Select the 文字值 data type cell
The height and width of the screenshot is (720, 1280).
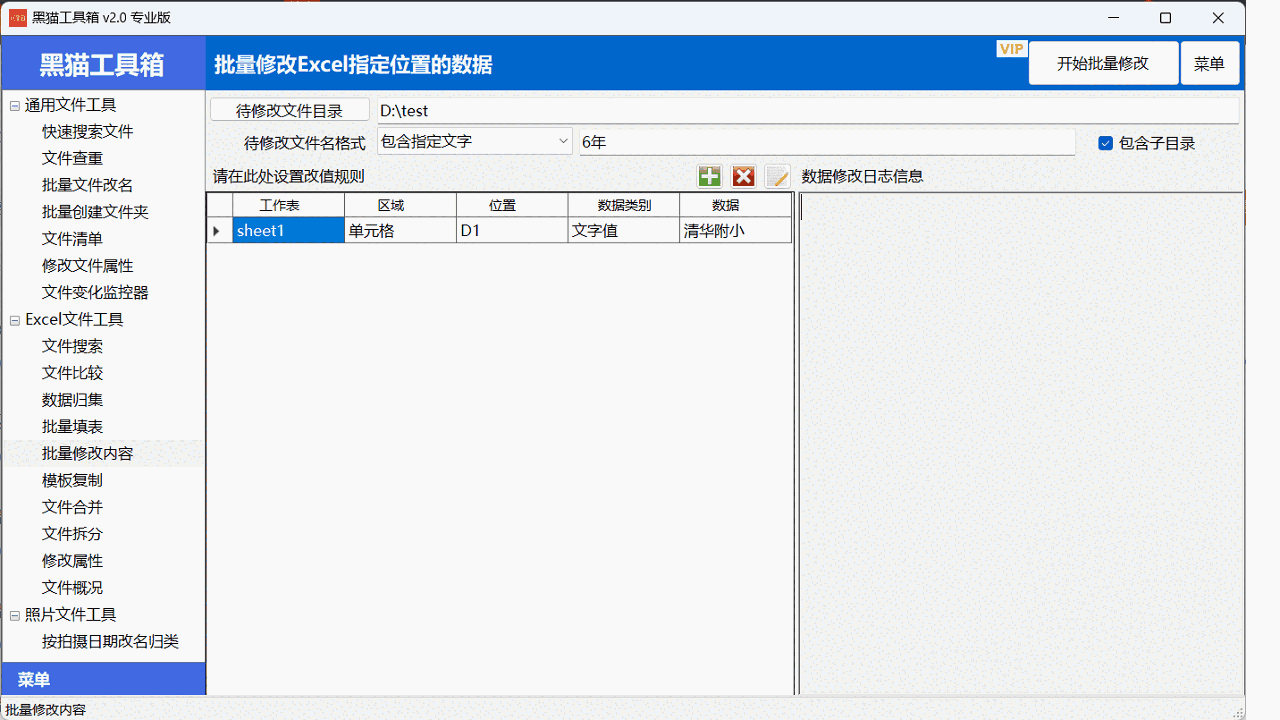(624, 230)
